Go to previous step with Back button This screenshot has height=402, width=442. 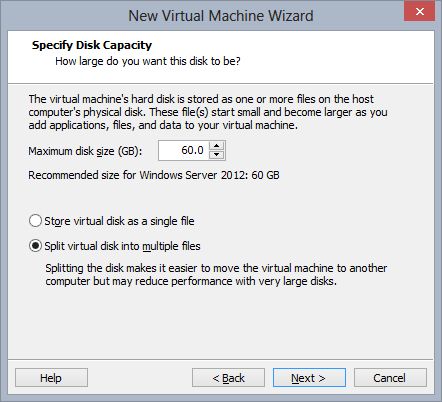coord(228,378)
